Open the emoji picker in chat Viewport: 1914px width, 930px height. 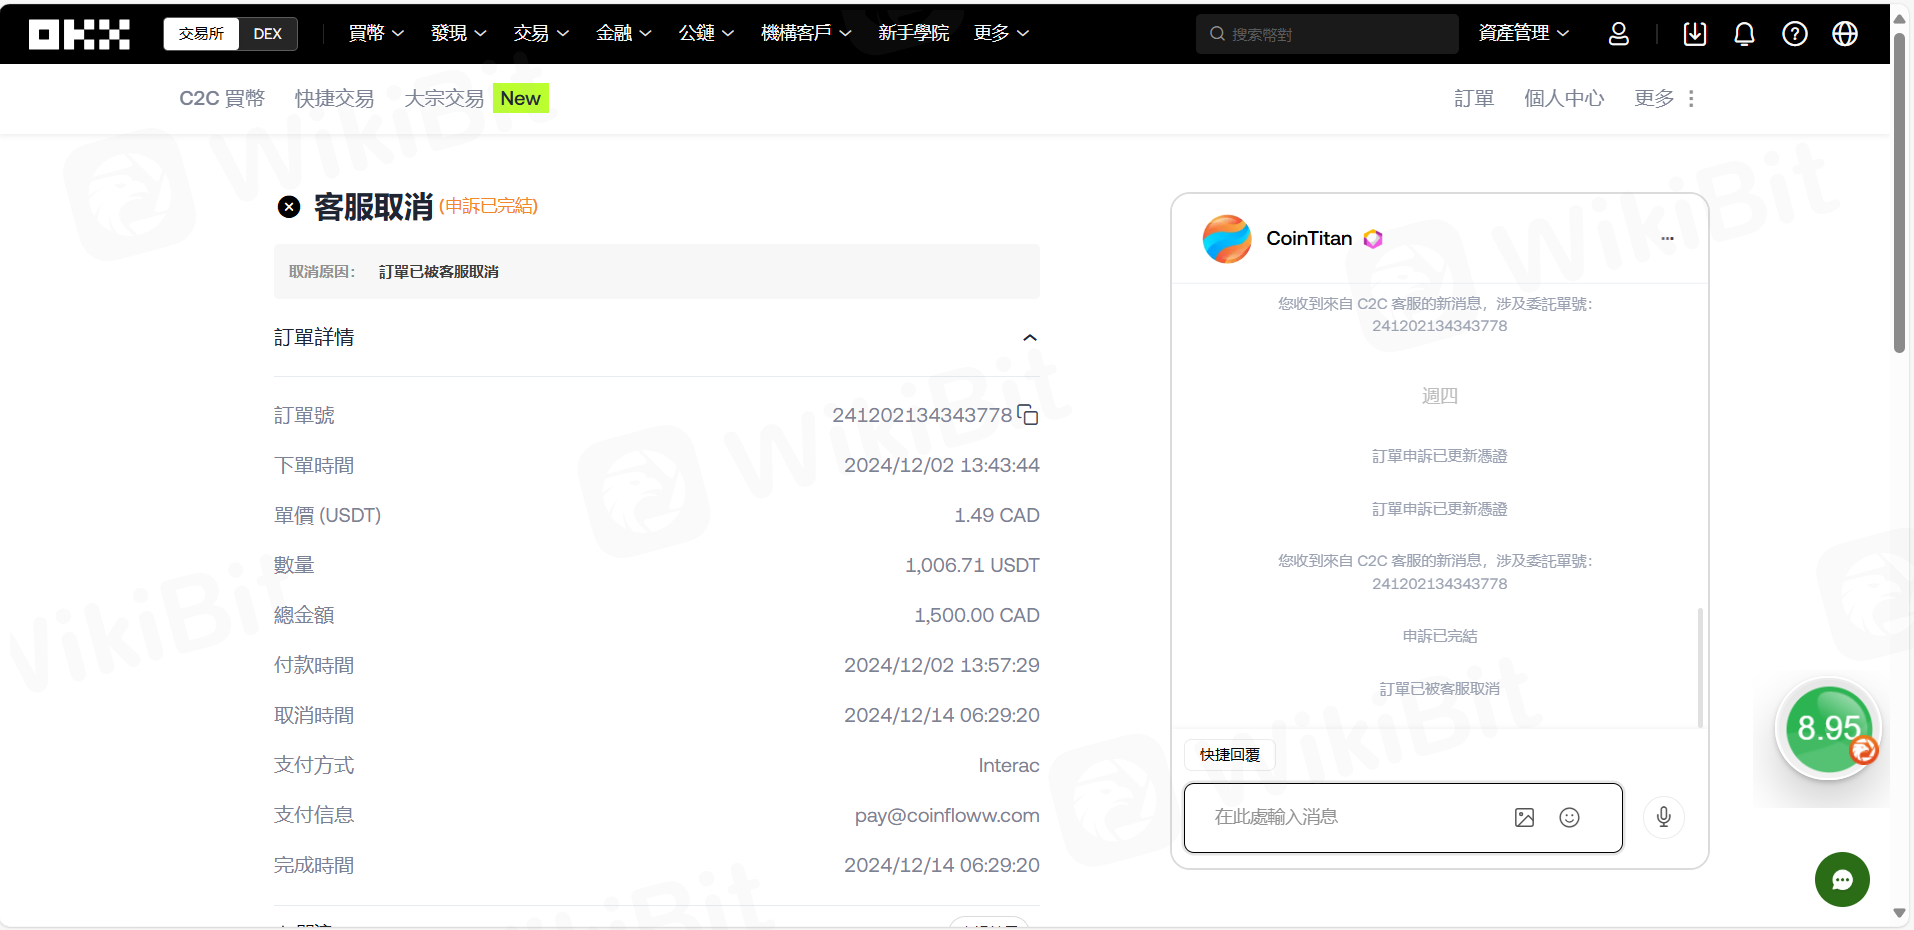[x=1569, y=818]
